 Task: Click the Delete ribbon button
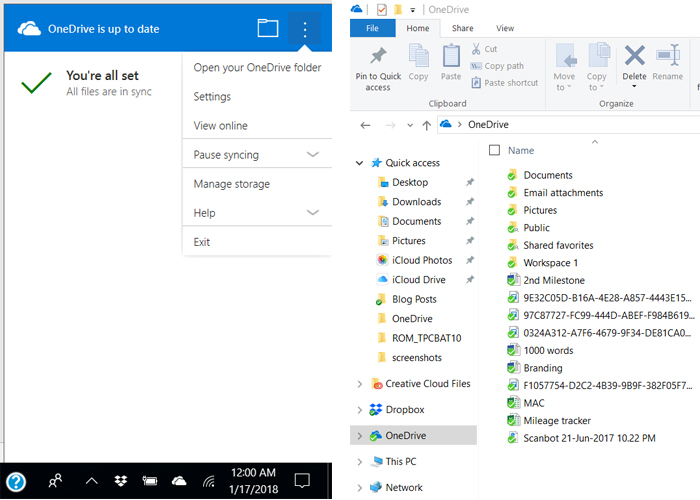click(634, 65)
